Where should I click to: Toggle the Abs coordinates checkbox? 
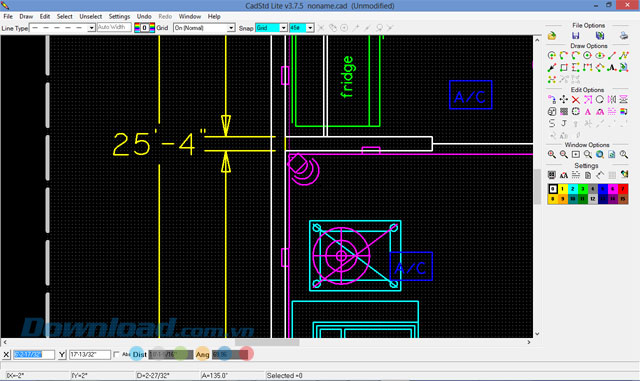pos(116,354)
